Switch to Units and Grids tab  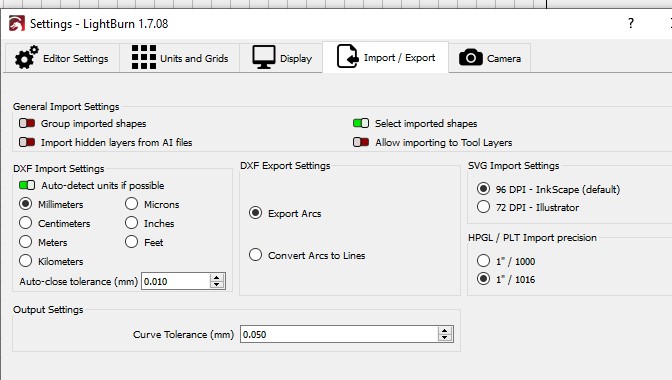[180, 57]
